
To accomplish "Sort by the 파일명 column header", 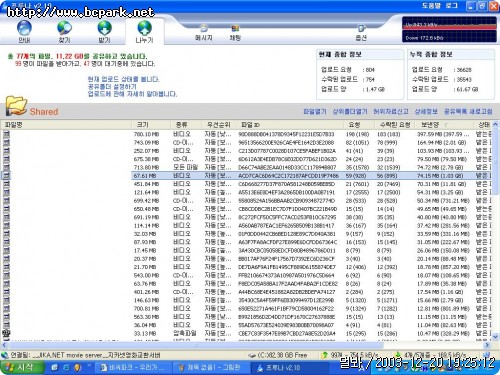I will coord(66,125).
